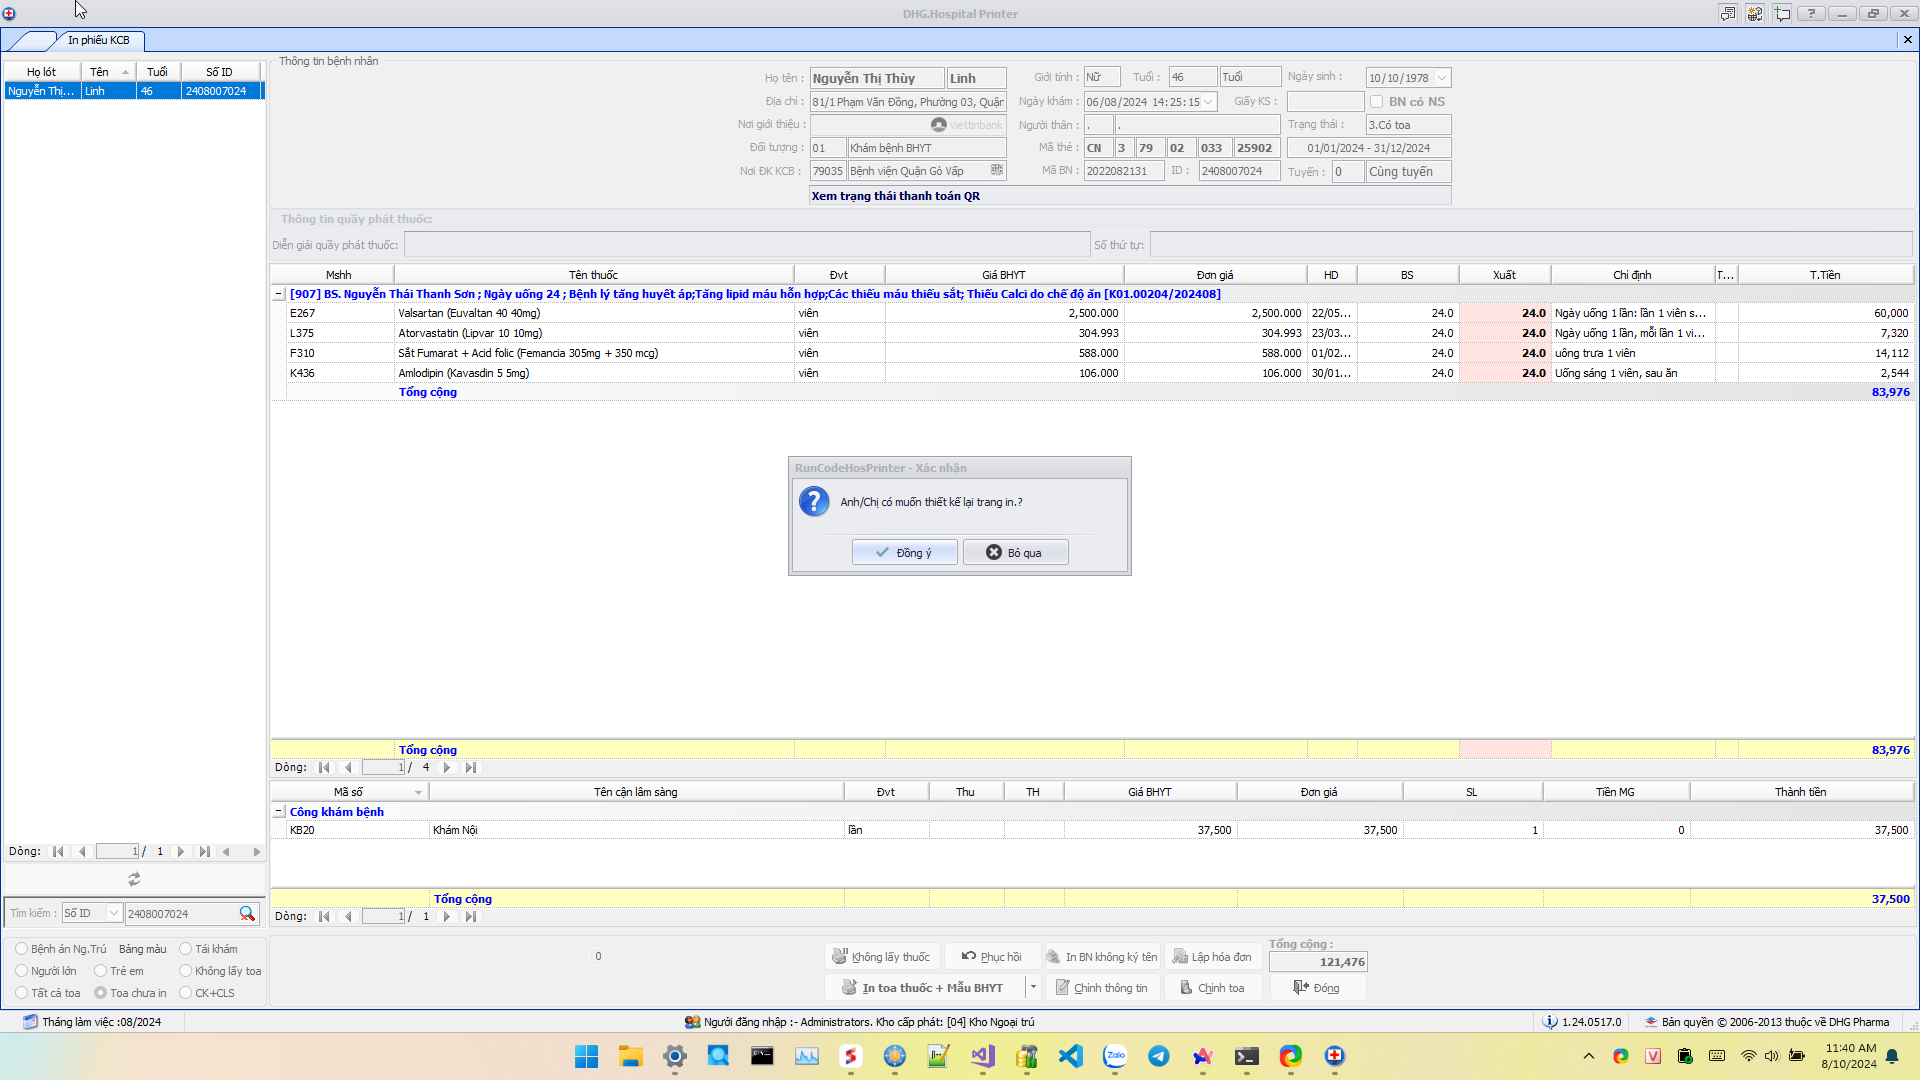Click the search magnifier icon beside ID field
1920x1080 pixels.
pos(247,914)
